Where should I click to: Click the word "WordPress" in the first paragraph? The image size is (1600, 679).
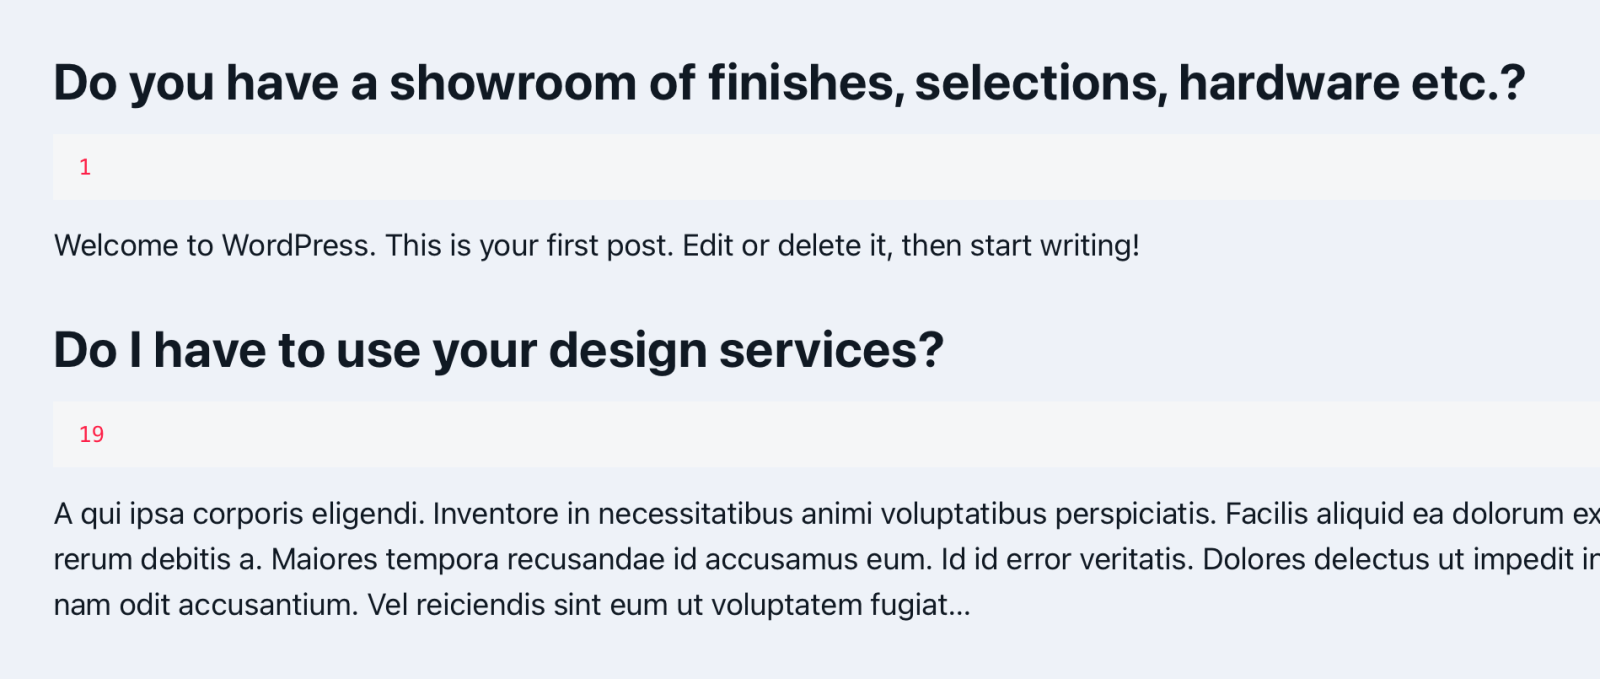click(x=297, y=246)
